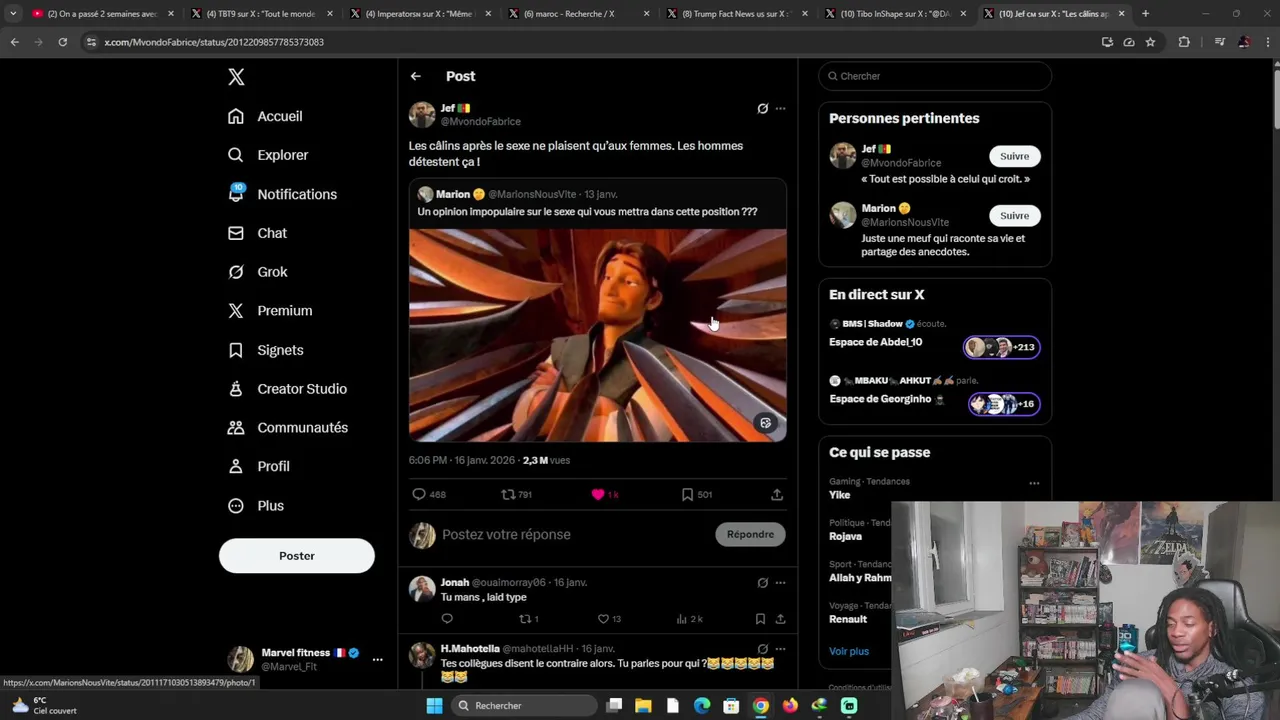Share Jonah's comment

(781, 619)
